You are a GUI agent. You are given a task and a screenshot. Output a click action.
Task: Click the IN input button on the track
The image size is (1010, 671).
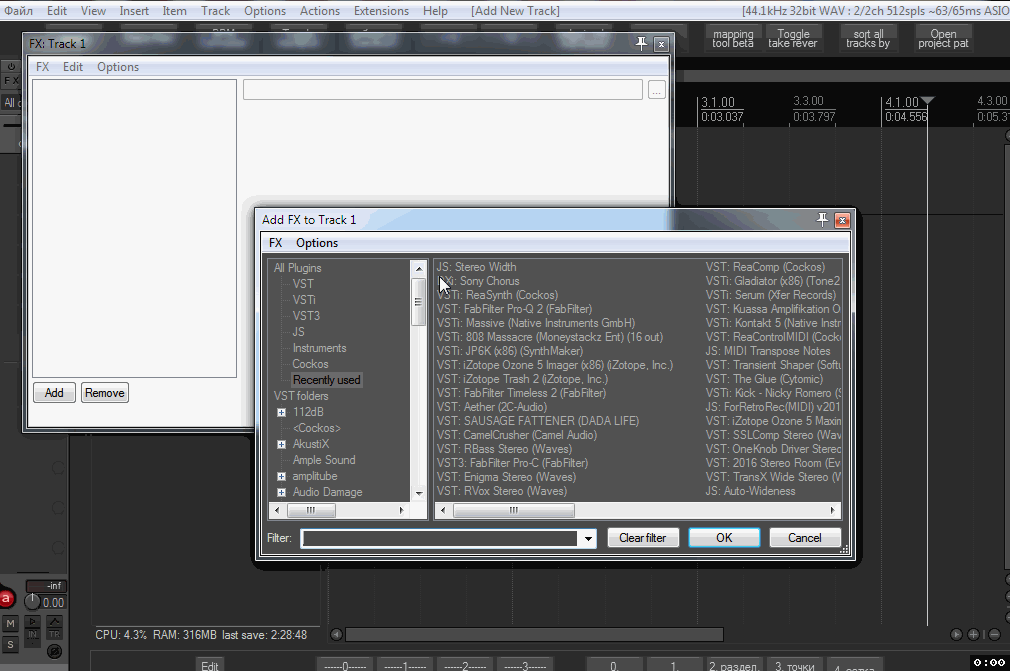(x=32, y=635)
